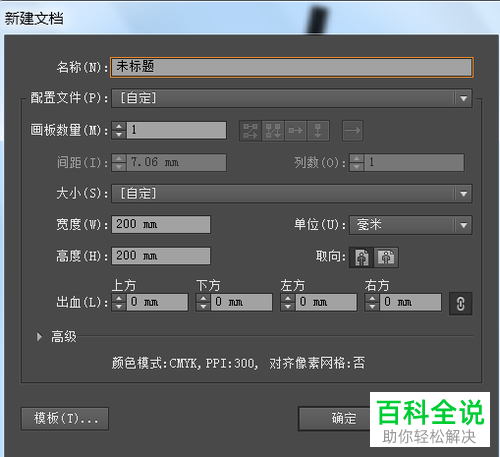Toggle the bleed link chain icon
Screen dimensions: 500x457
point(460,304)
